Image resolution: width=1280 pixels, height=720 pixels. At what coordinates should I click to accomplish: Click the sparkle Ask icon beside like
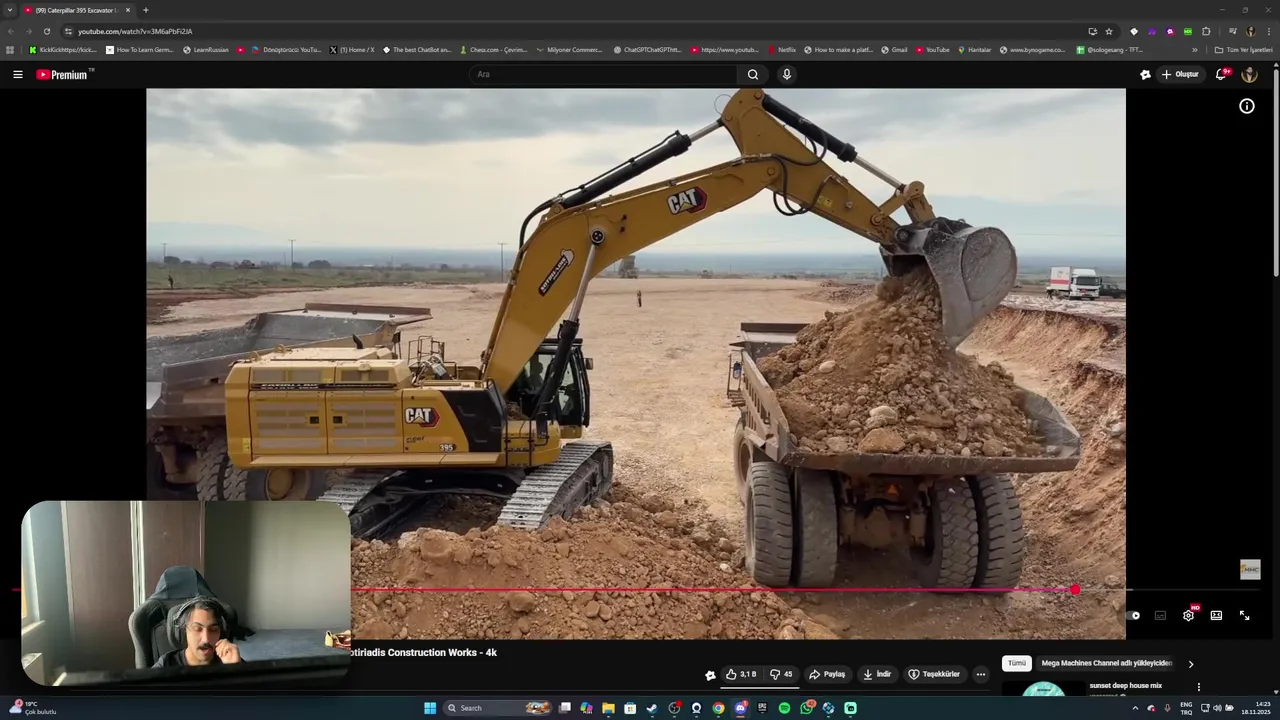[x=710, y=675]
